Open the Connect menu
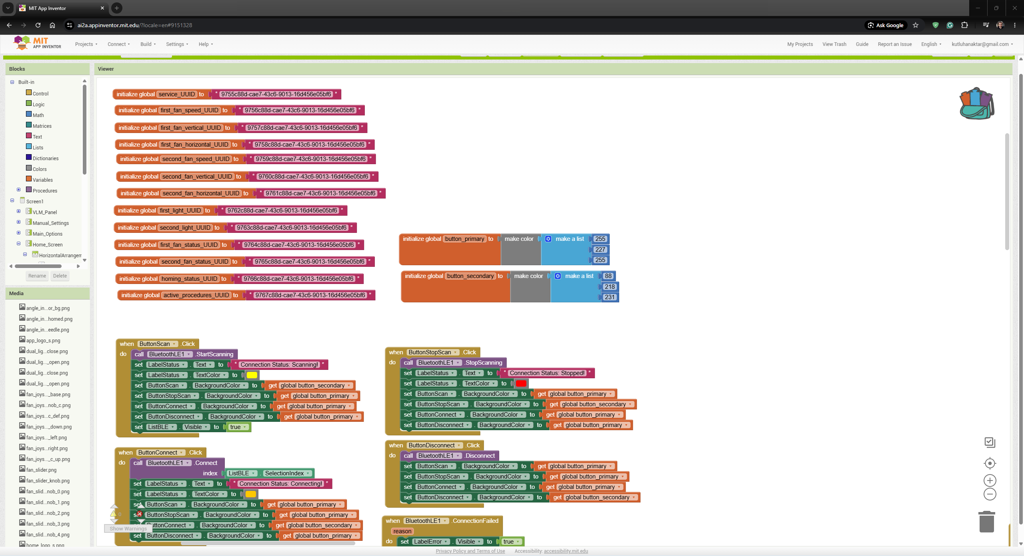 click(118, 44)
